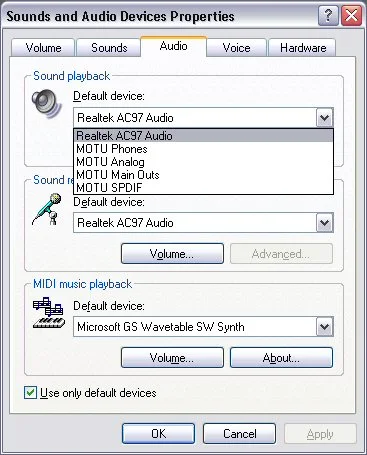Click the Sound recording Realtek AC97 Audio combo field
367x455 pixels.
click(x=203, y=223)
